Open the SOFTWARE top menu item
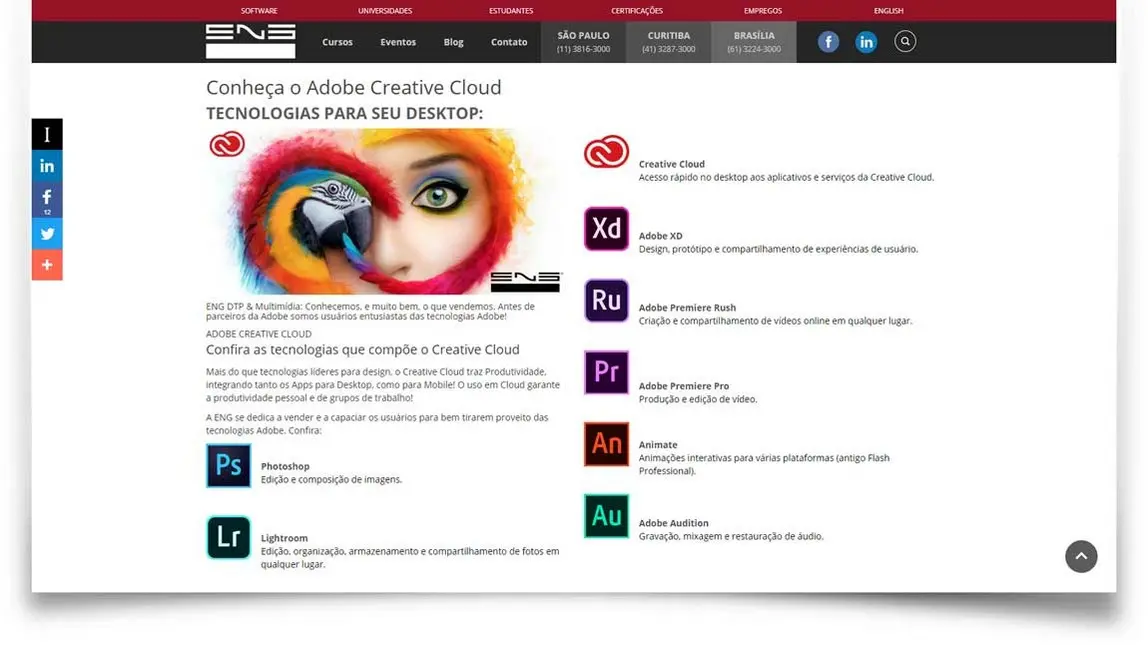1148x645 pixels. [x=259, y=11]
